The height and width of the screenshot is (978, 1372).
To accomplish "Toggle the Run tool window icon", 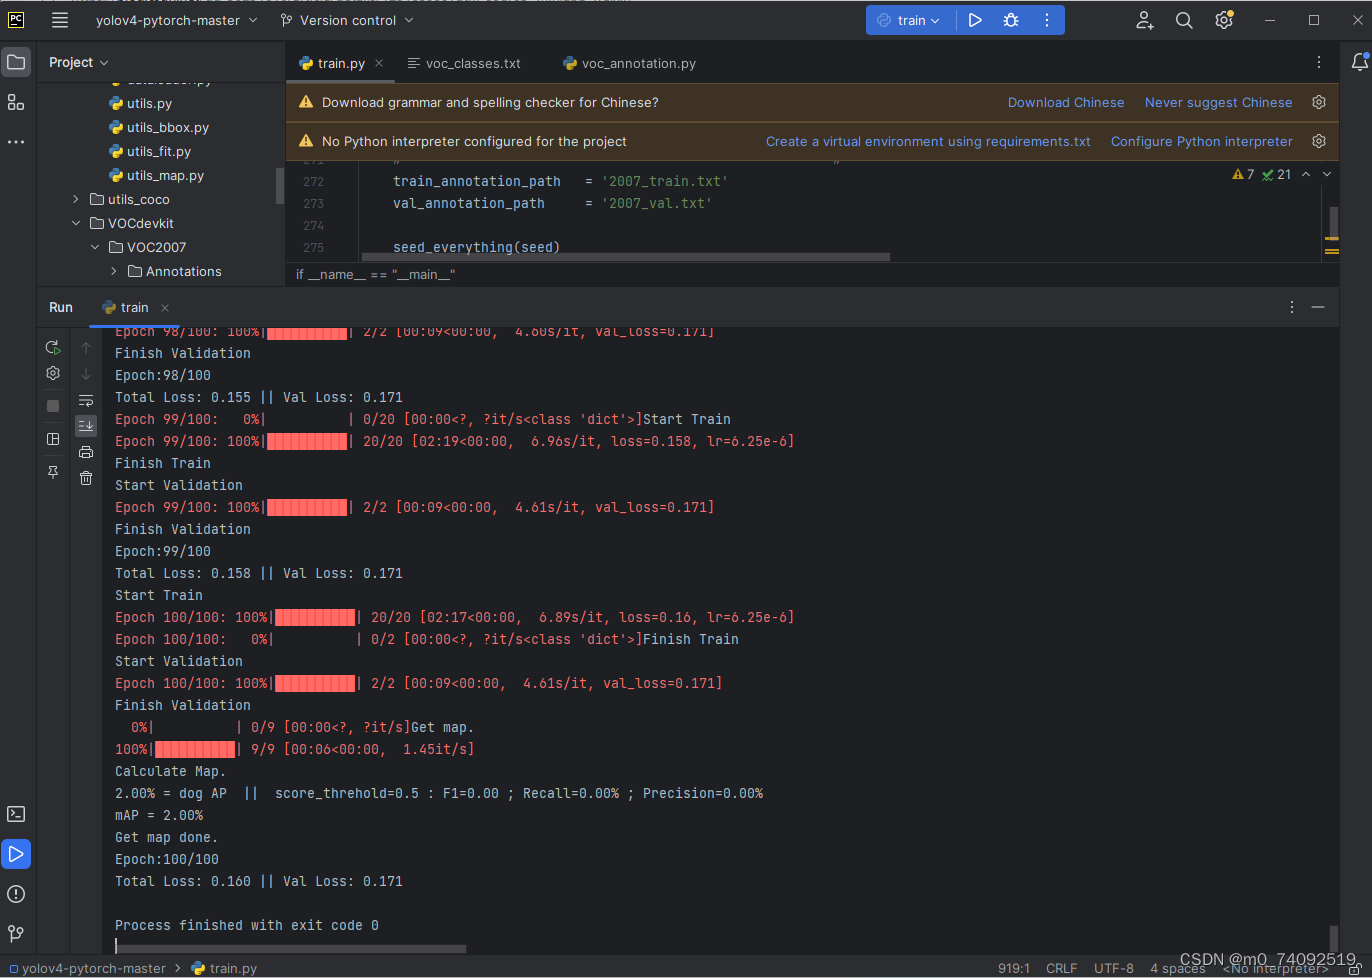I will [x=16, y=854].
